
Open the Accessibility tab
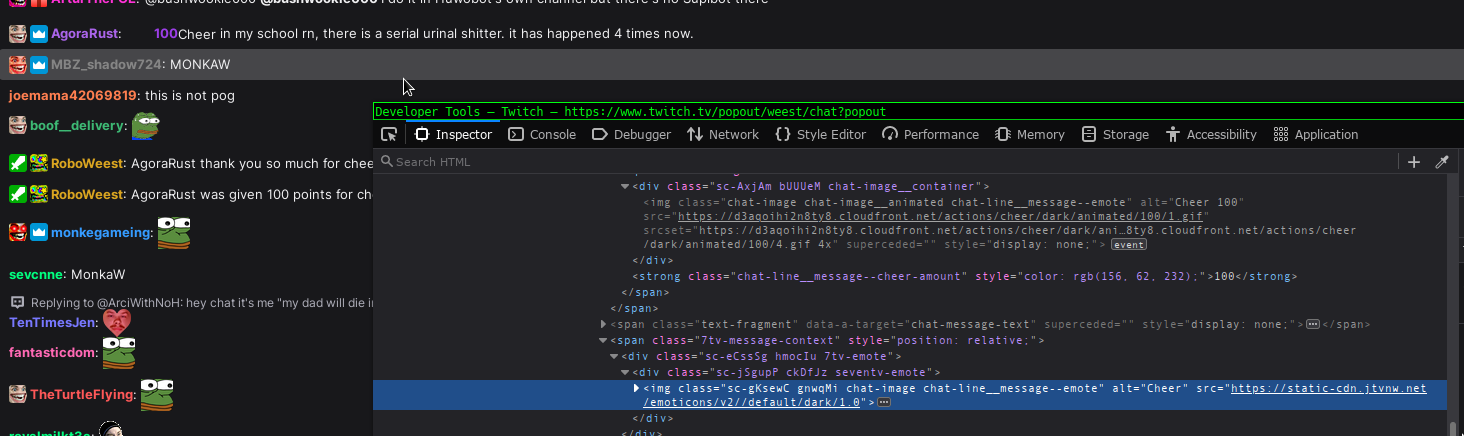1210,134
